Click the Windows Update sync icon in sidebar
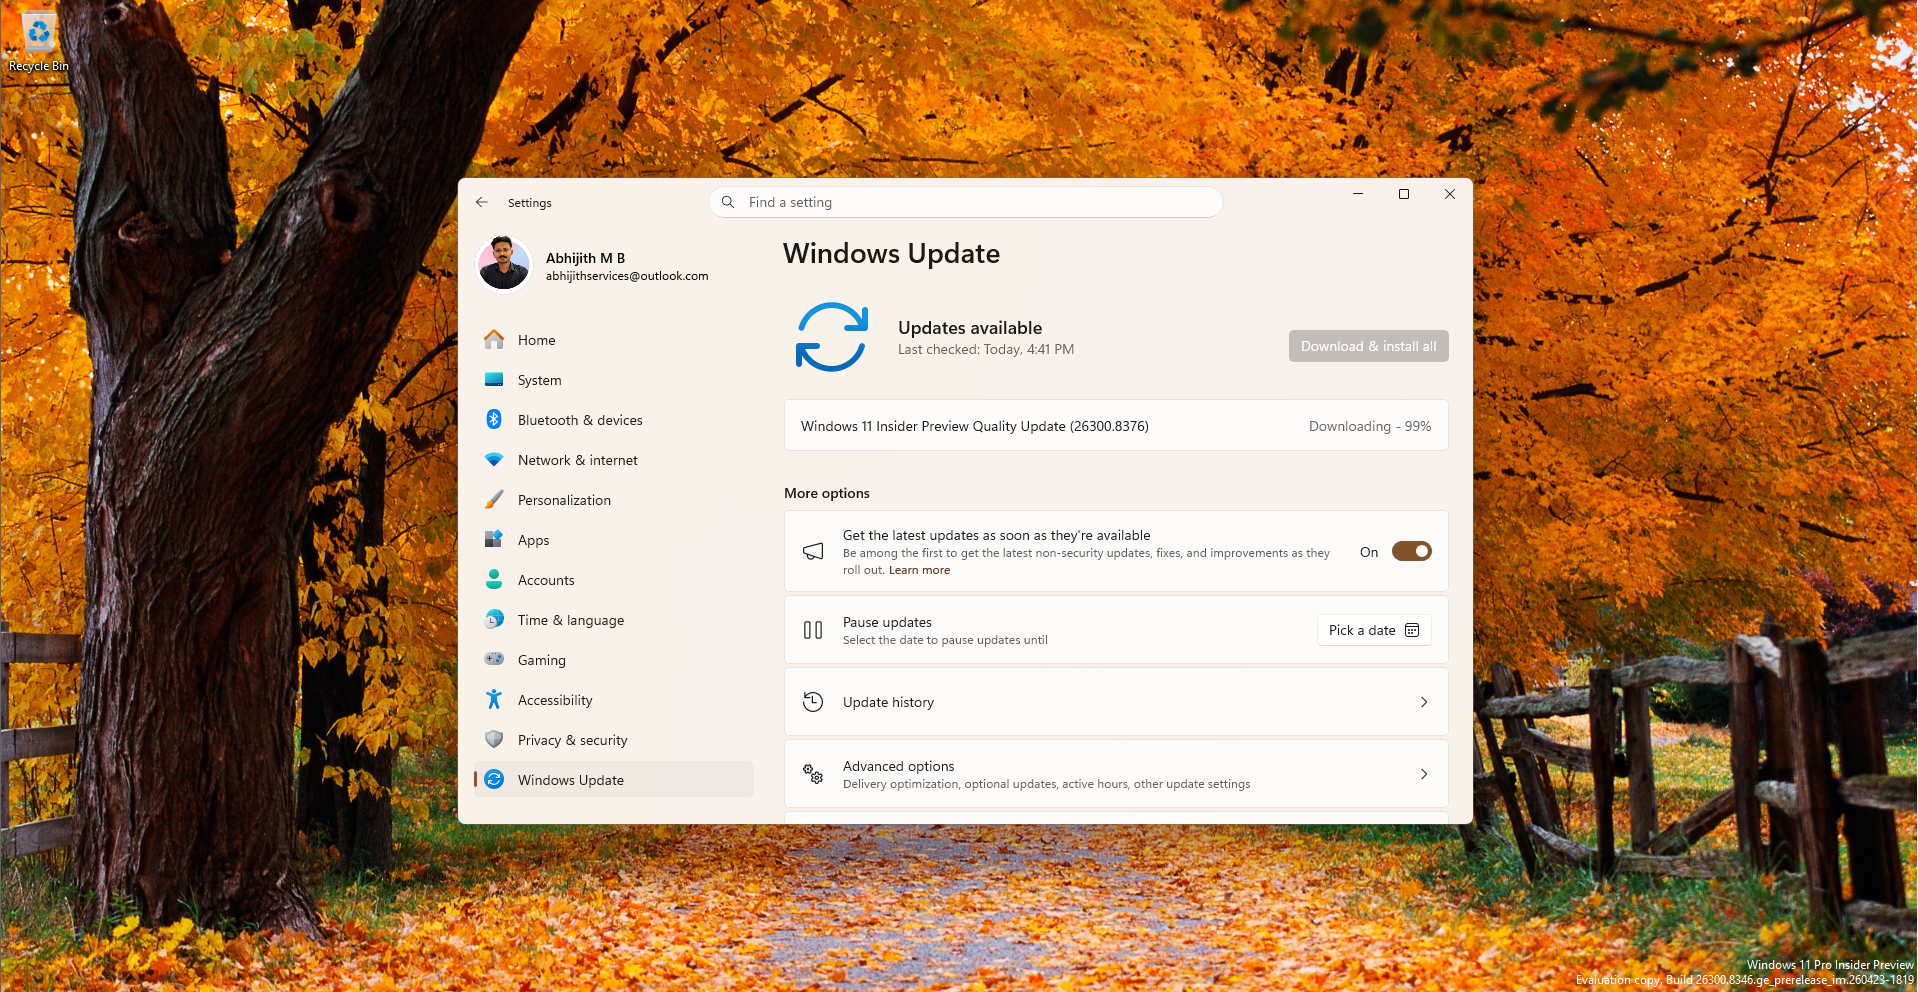 494,780
